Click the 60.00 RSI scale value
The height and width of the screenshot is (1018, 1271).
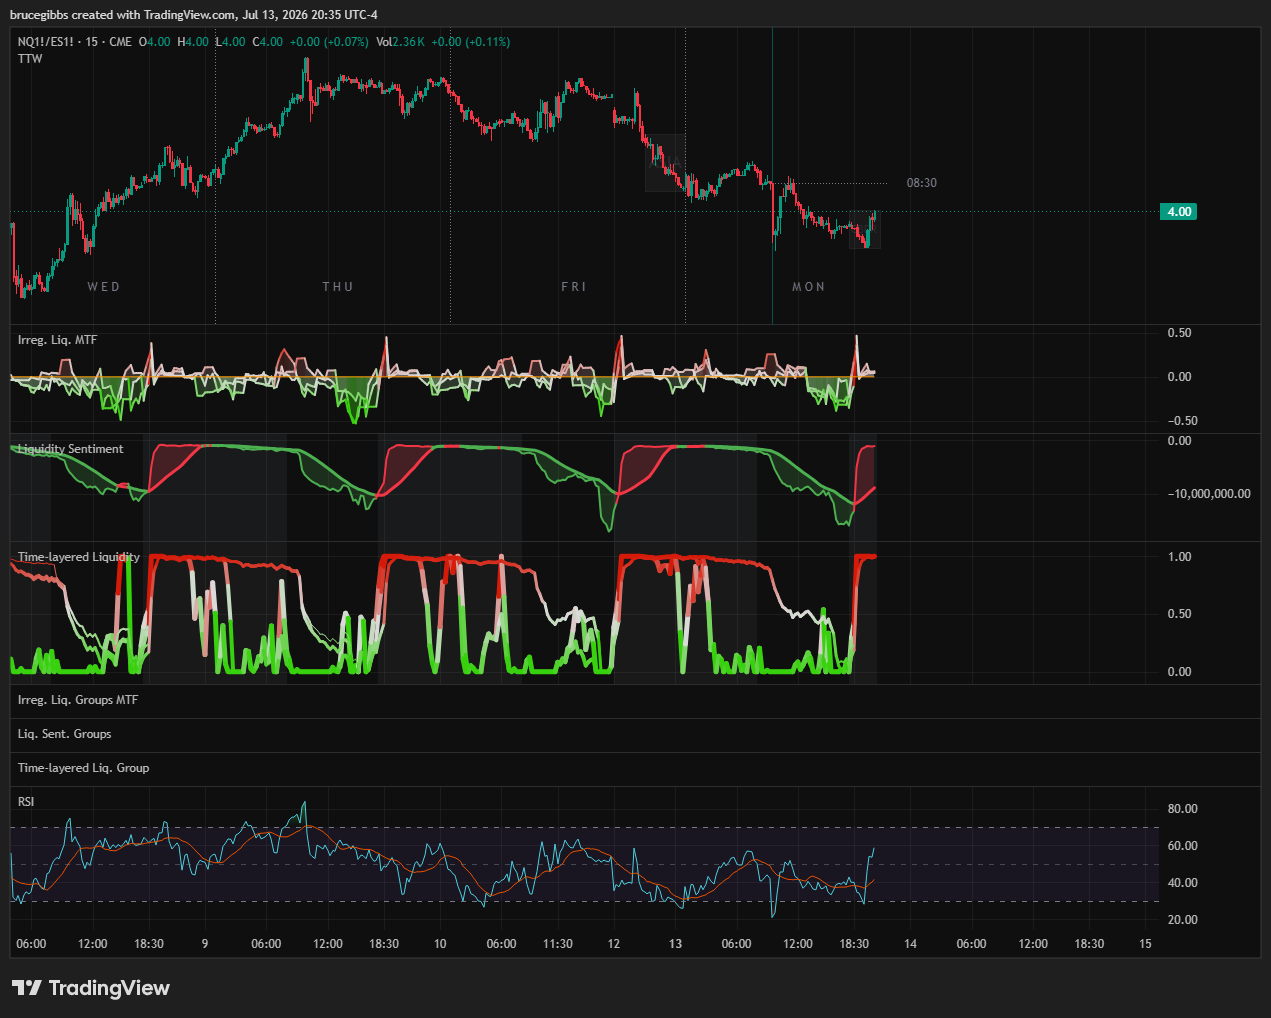[x=1183, y=846]
